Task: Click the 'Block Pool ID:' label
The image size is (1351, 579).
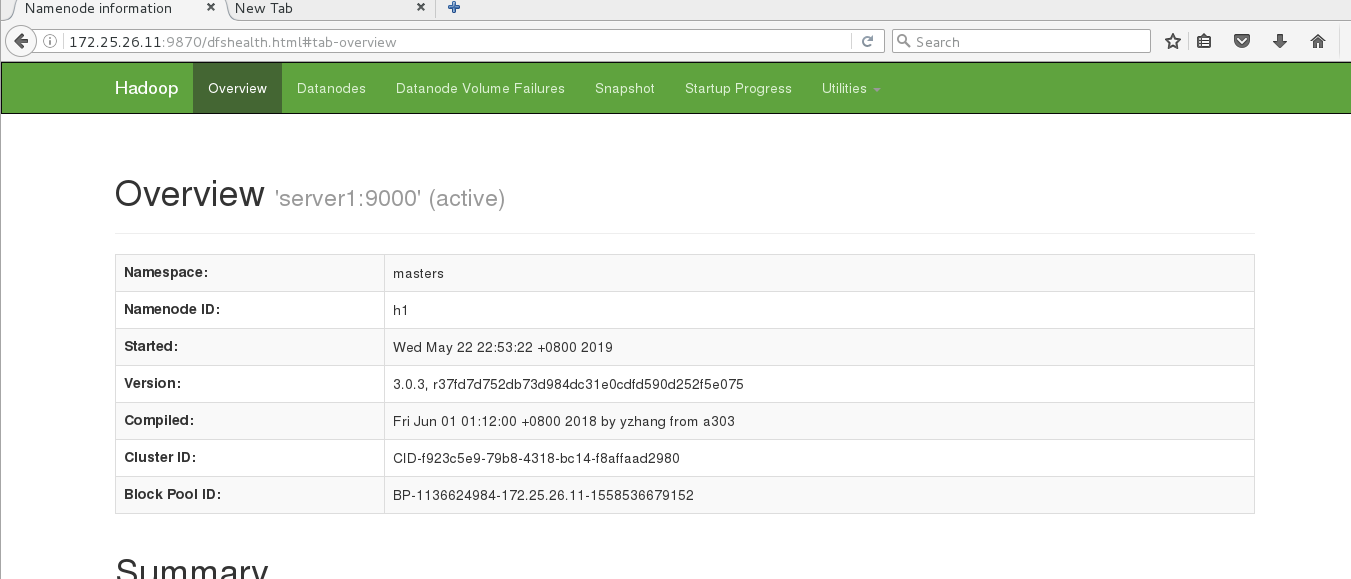Action: point(172,494)
